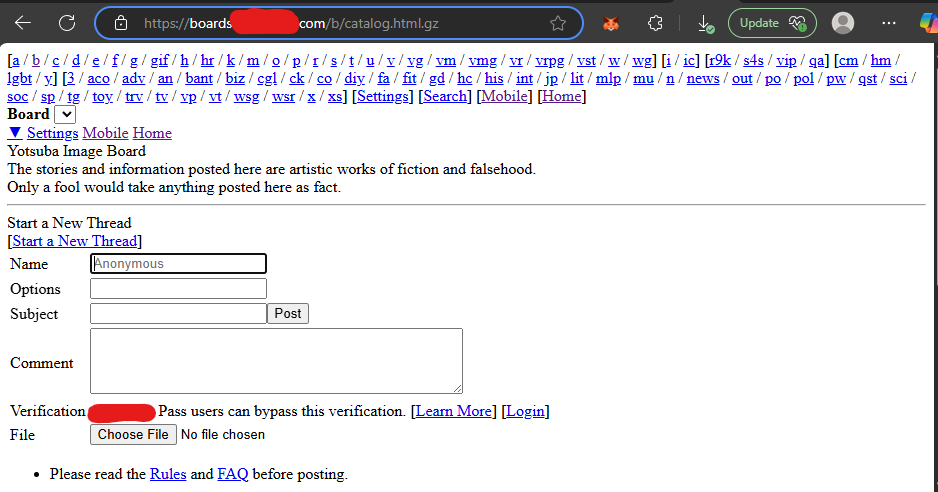Open site info via the lock icon
Viewport: 938px width, 492px height.
(121, 23)
